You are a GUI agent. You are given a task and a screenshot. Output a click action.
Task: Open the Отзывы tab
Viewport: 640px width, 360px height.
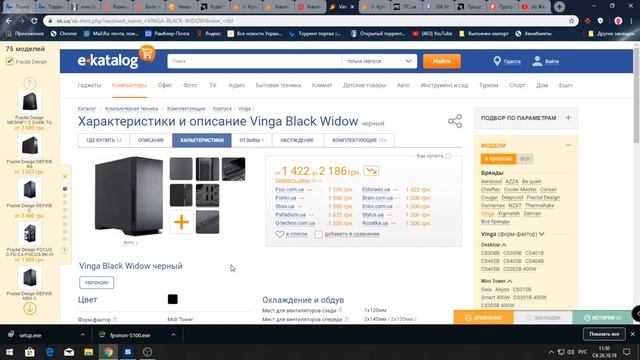point(251,140)
